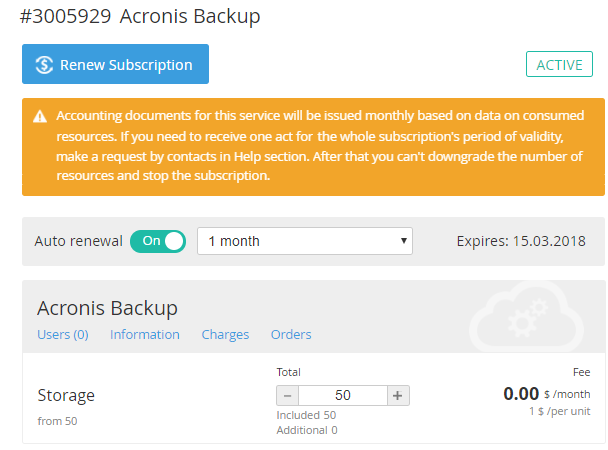Click the Auto renewal label
The image size is (608, 450).
78,241
